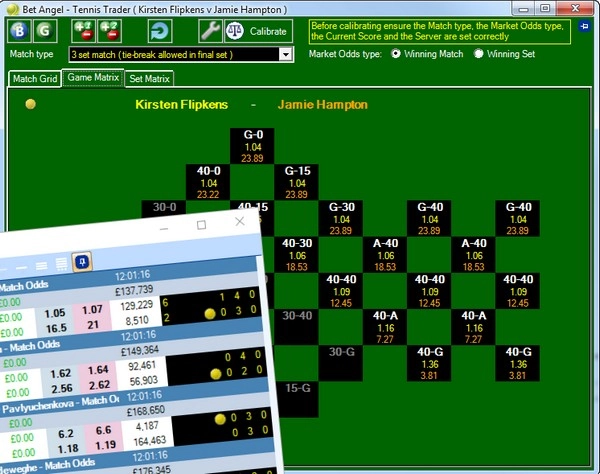Viewport: 600px width, 474px height.
Task: Select the 30-G matrix cell
Action: tap(341, 363)
